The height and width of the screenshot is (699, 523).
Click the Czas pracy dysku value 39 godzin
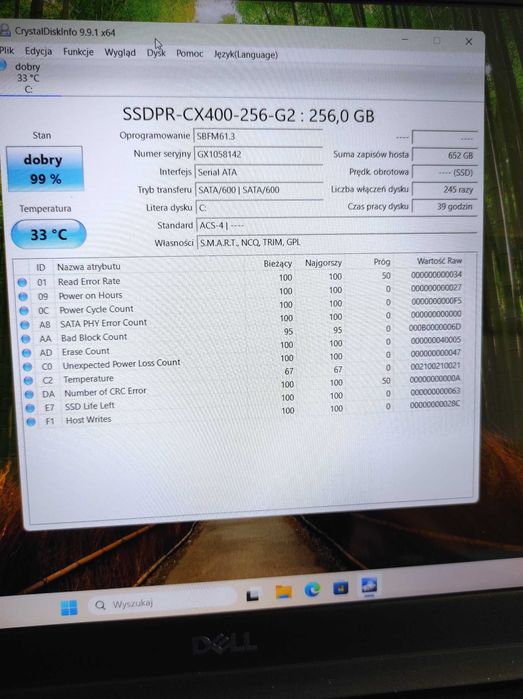pyautogui.click(x=445, y=206)
